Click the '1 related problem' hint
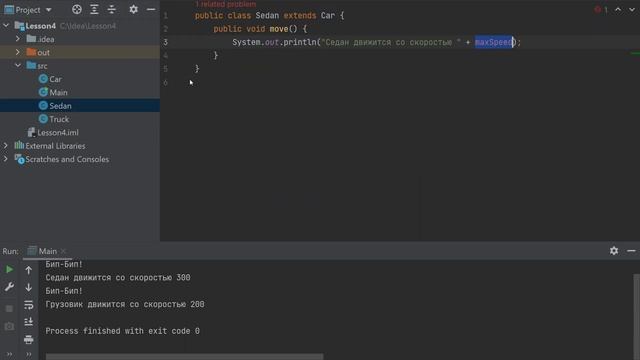This screenshot has width=640, height=360. [x=225, y=4]
